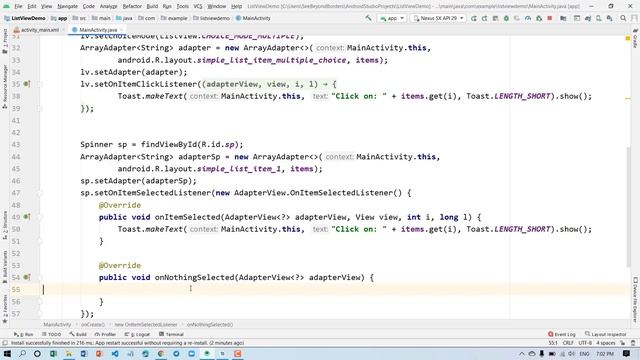Click the 55:1 caret position indicator
The image size is (640, 360).
point(553,343)
